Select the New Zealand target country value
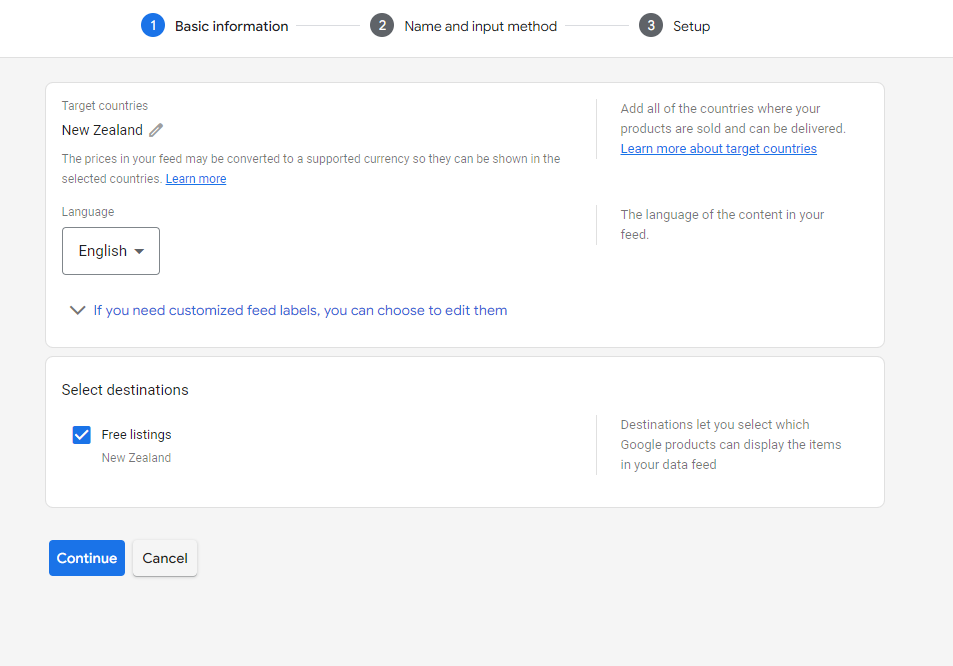953x666 pixels. (102, 130)
